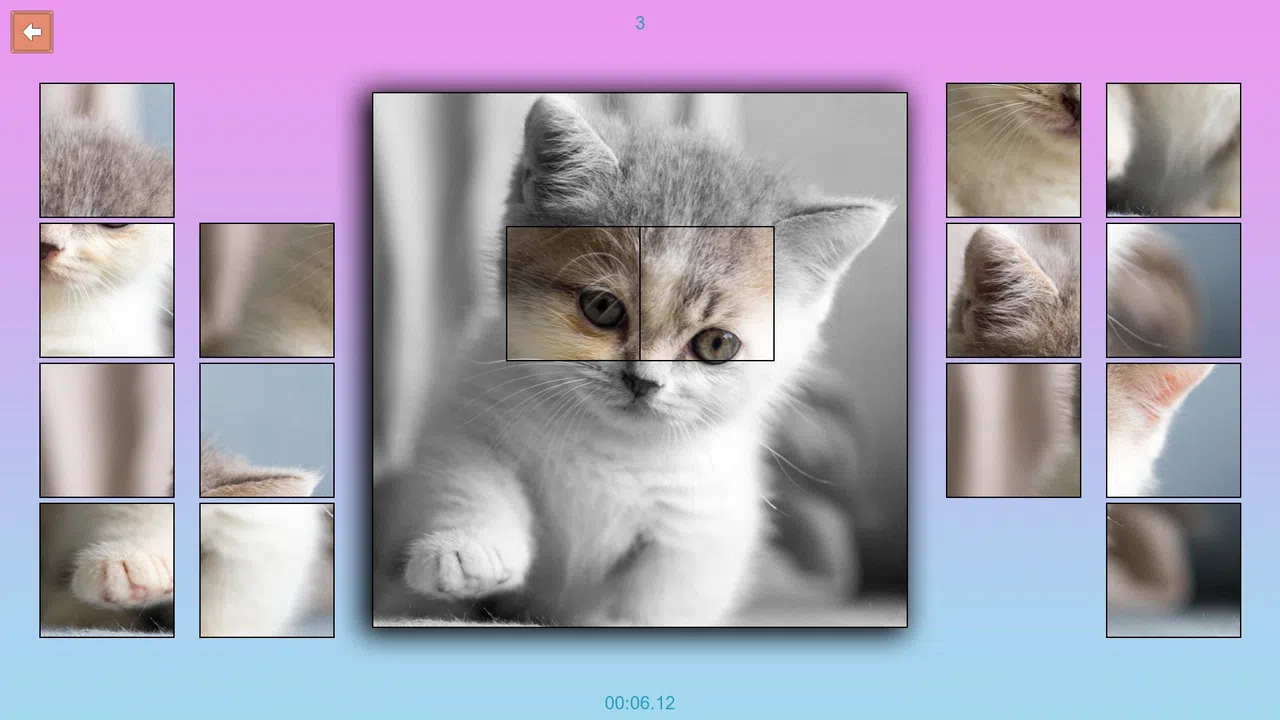
Task: Select the blurred curtain piece in left column
Action: coord(107,430)
